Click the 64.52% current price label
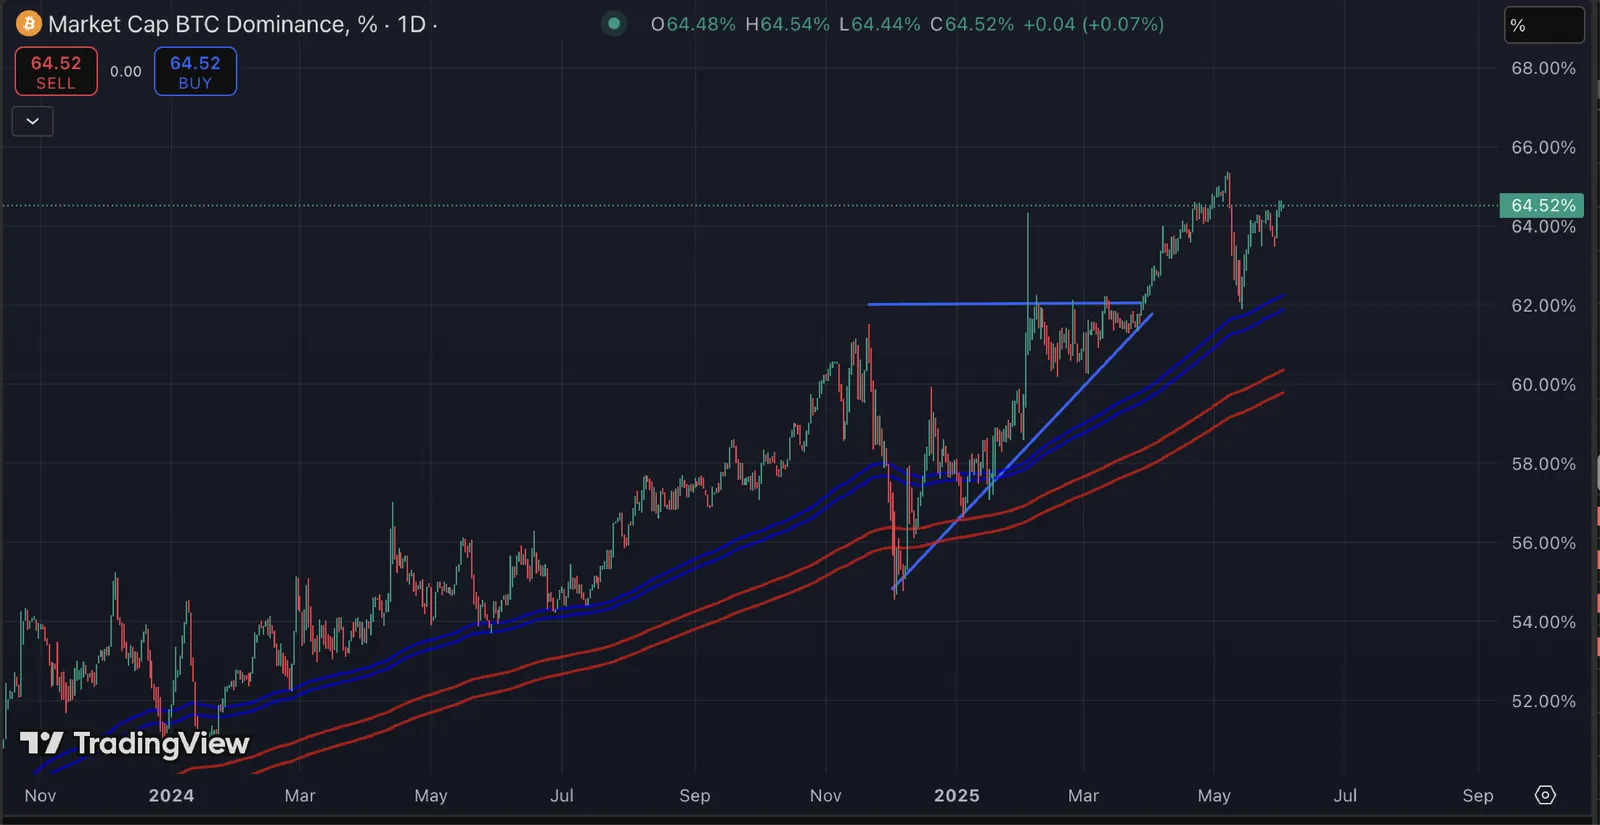1600x825 pixels. pos(1542,205)
